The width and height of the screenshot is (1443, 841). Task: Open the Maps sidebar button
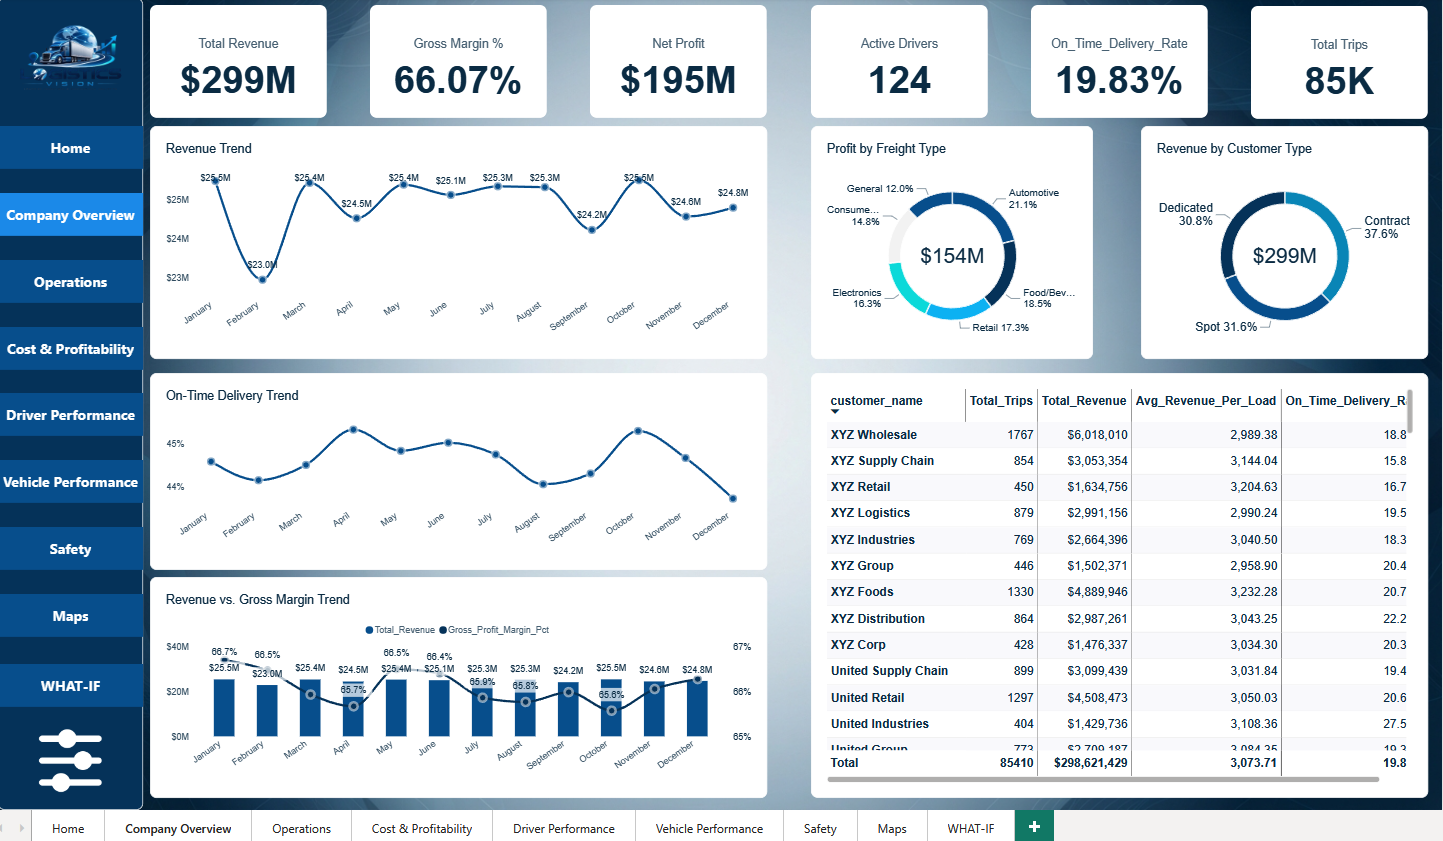[71, 616]
